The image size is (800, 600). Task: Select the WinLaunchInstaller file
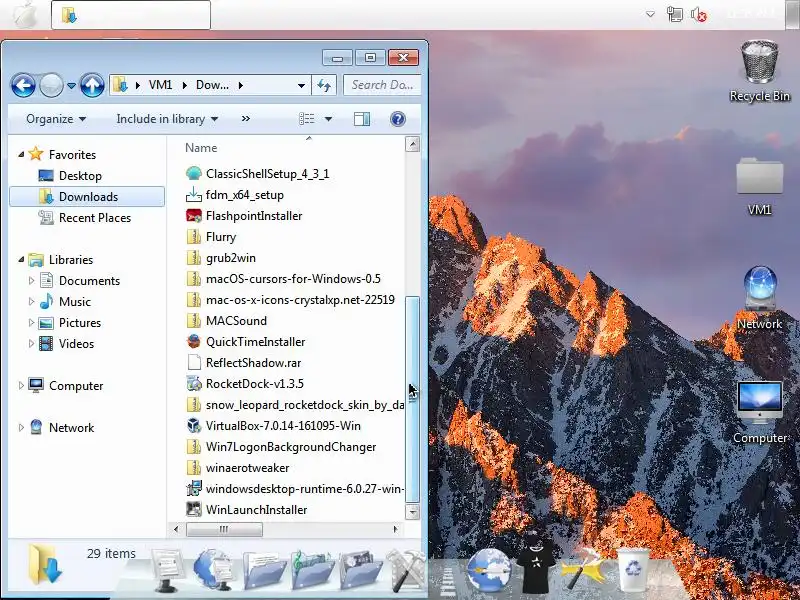[x=256, y=510]
